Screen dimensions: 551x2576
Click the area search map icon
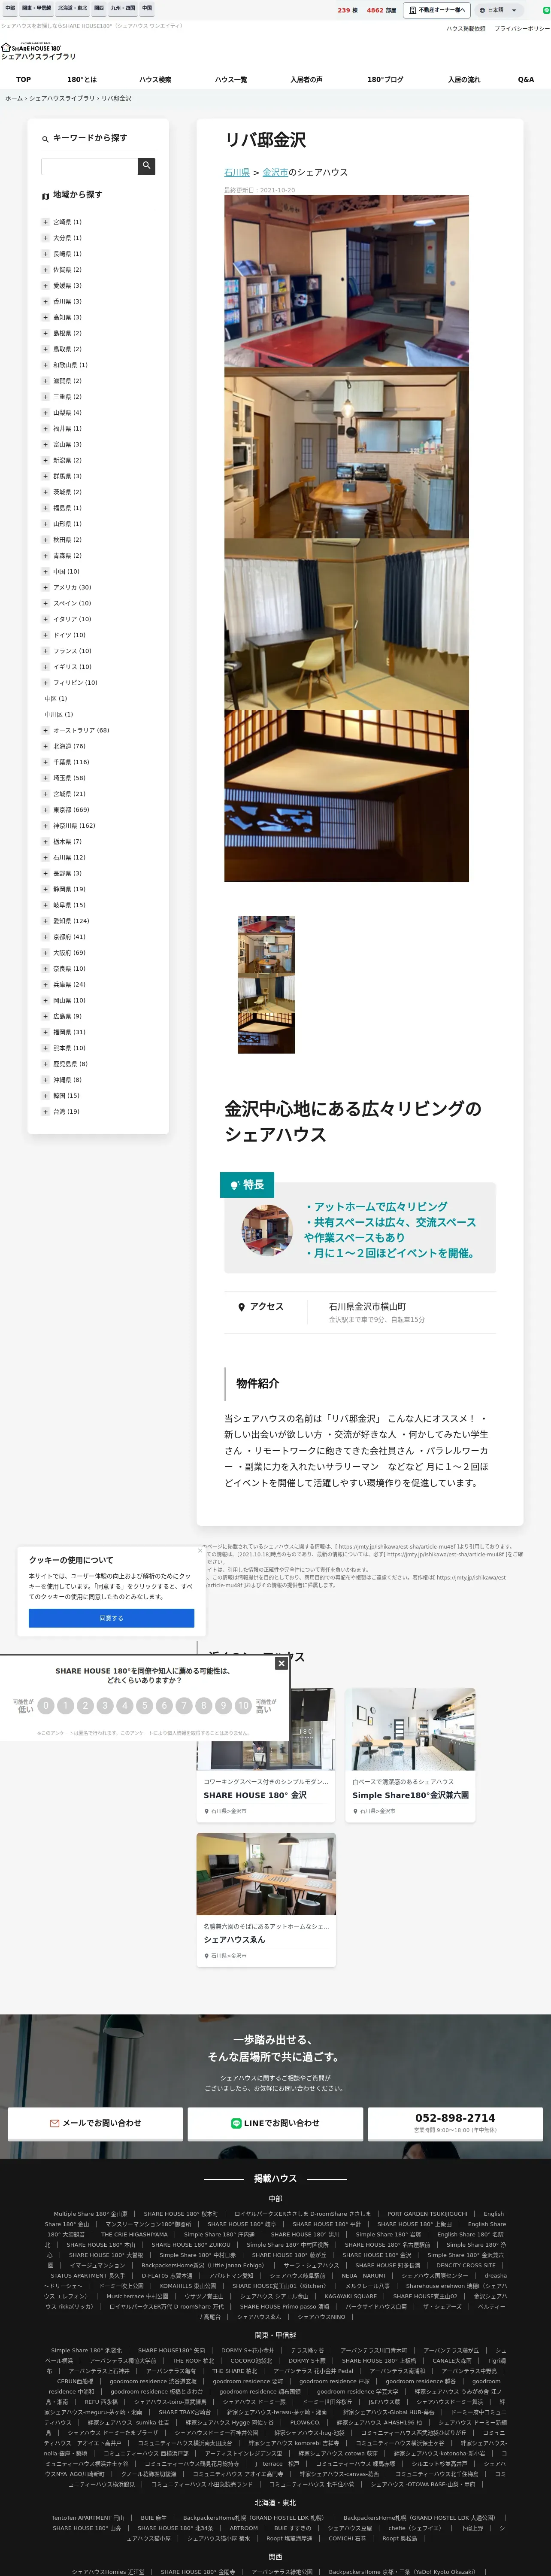pos(45,196)
